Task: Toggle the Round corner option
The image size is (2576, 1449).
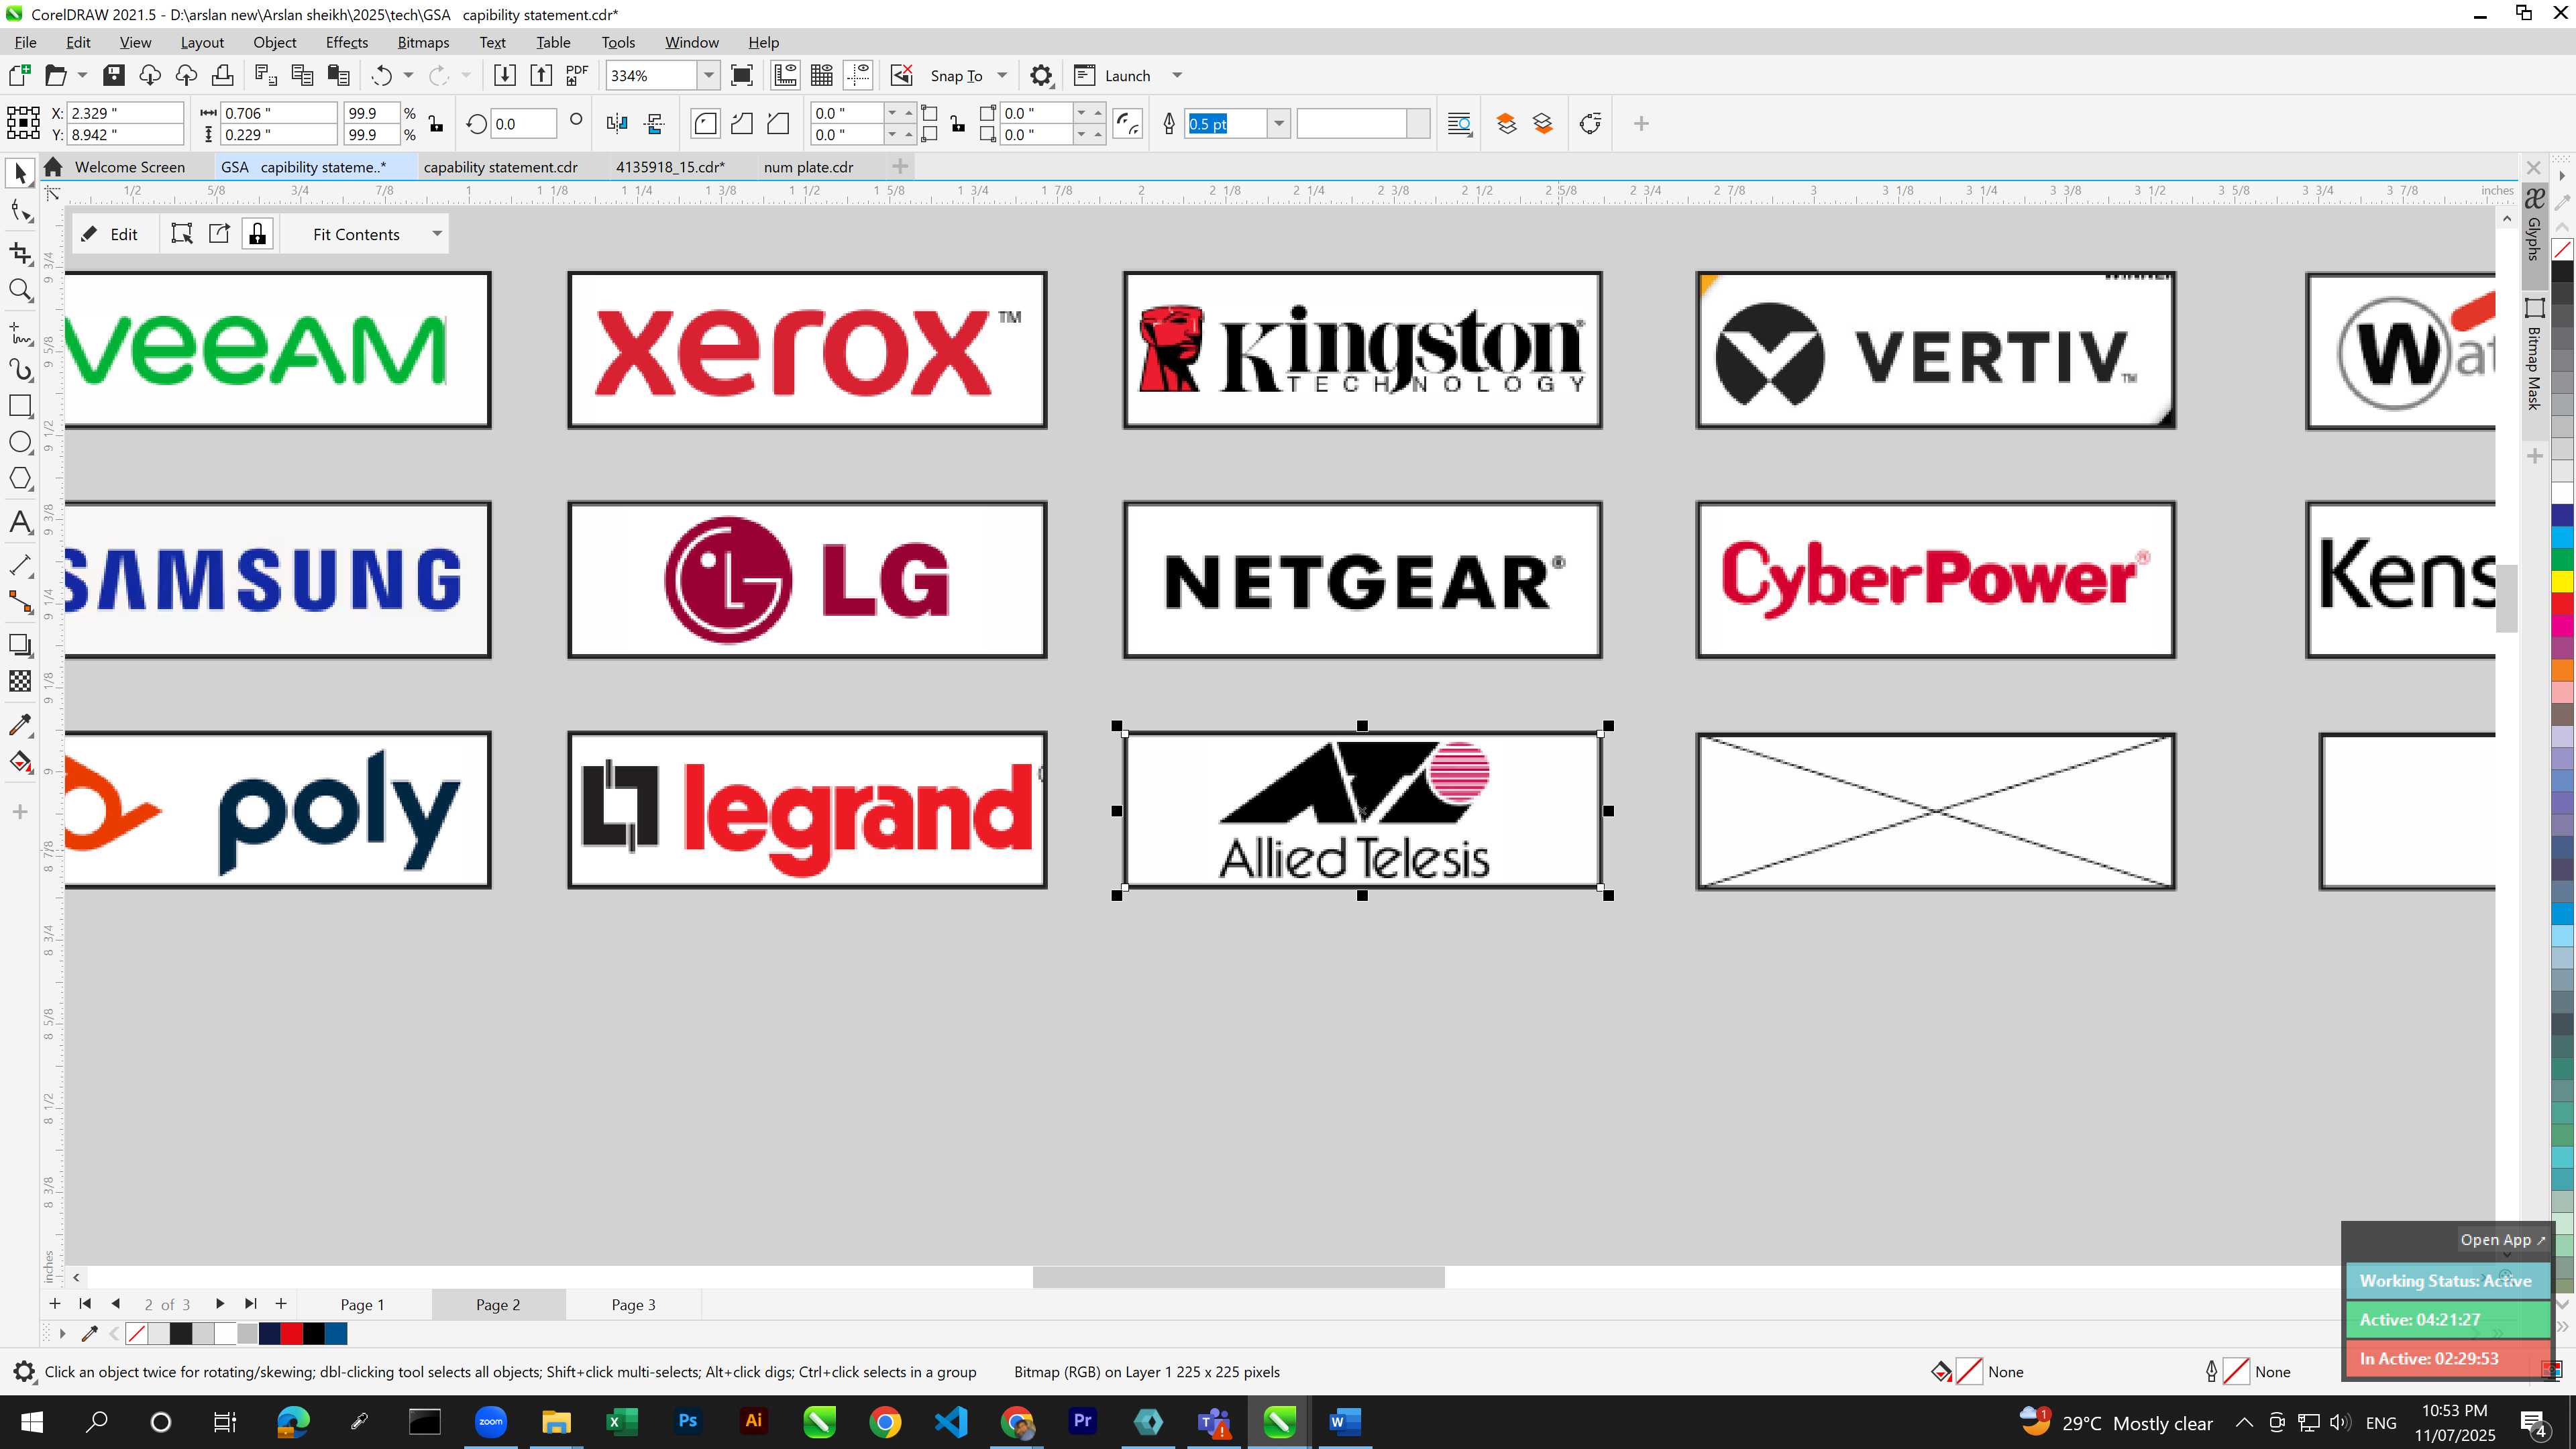Action: [705, 124]
